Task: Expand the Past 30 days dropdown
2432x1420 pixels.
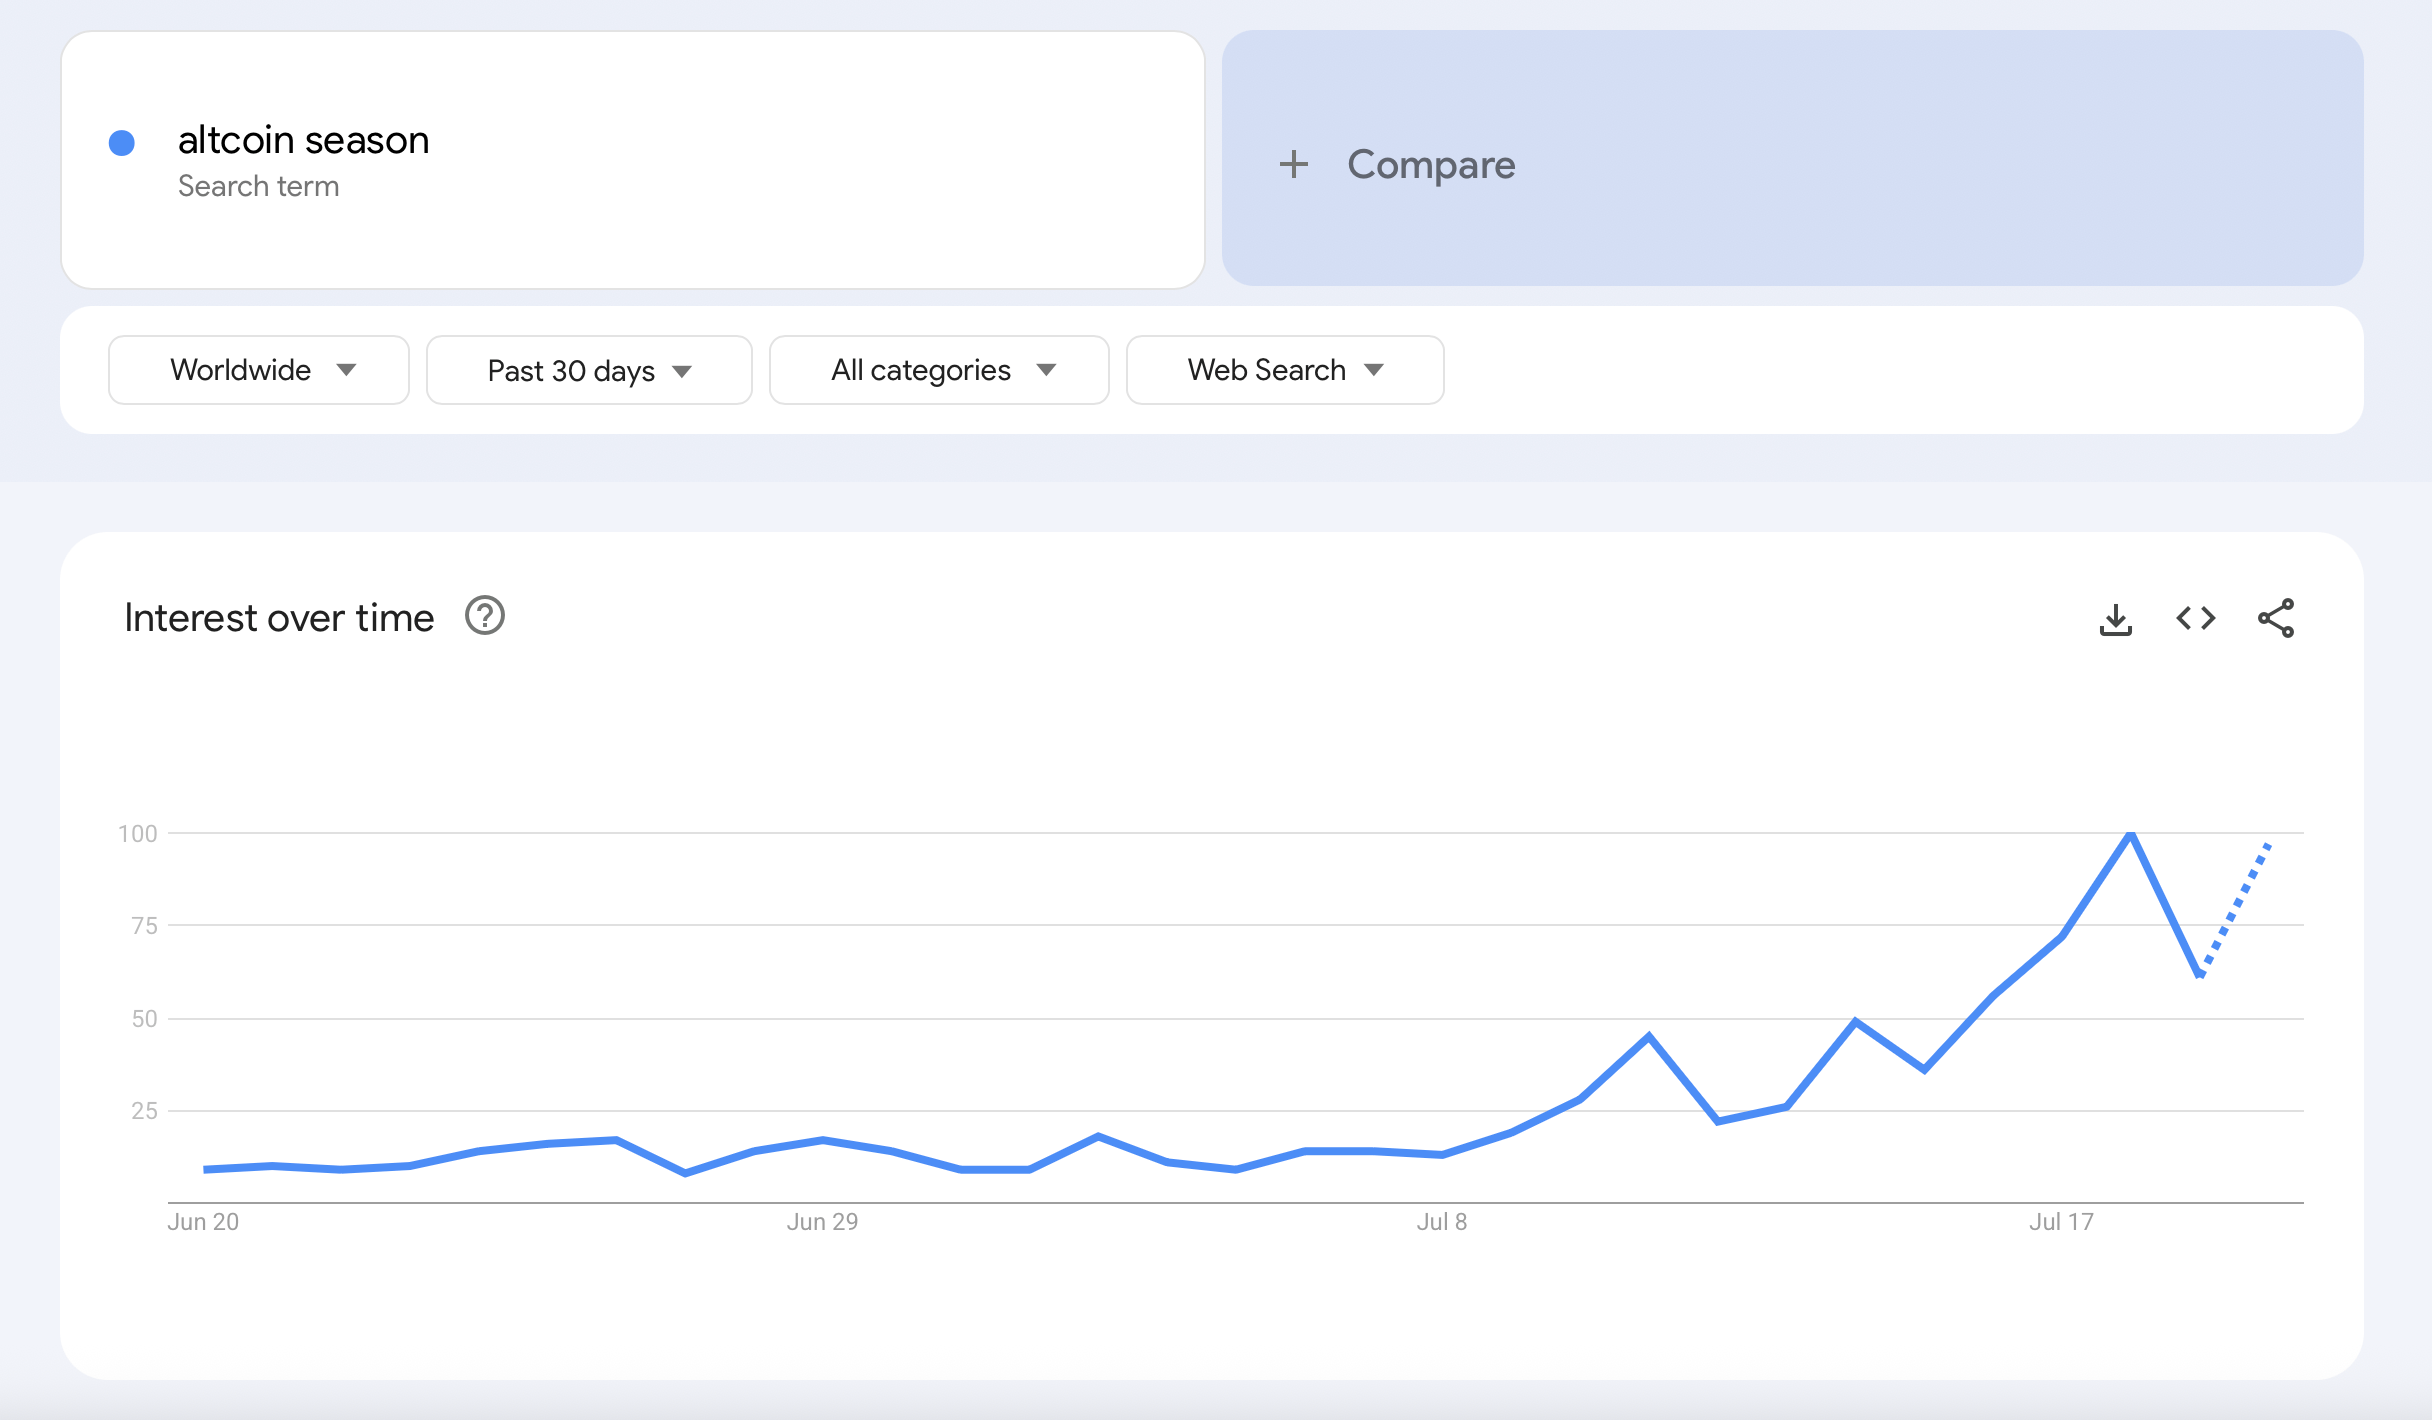Action: pos(589,371)
